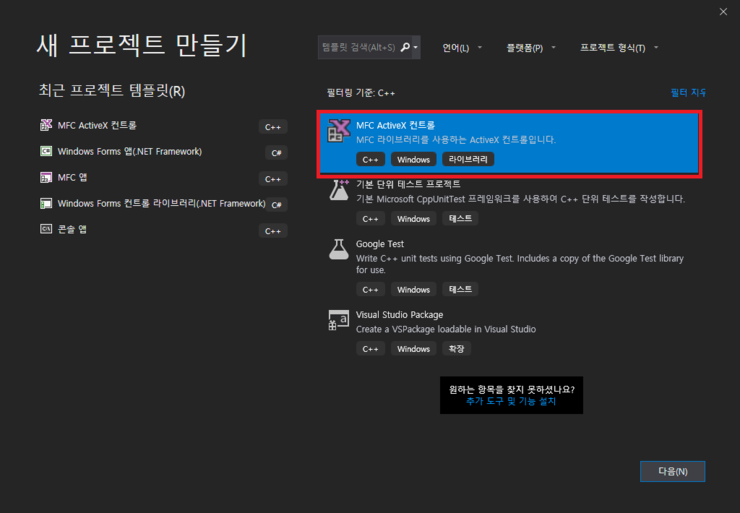Click C++ tag under MFC ActiveX 컨트롤

370,160
